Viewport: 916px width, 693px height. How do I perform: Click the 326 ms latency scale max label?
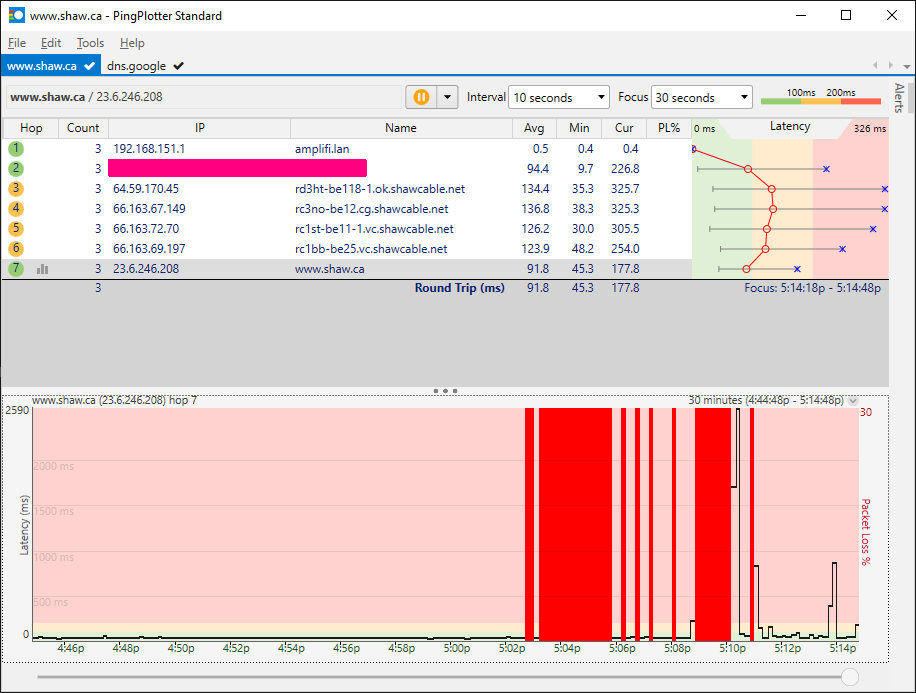point(870,129)
